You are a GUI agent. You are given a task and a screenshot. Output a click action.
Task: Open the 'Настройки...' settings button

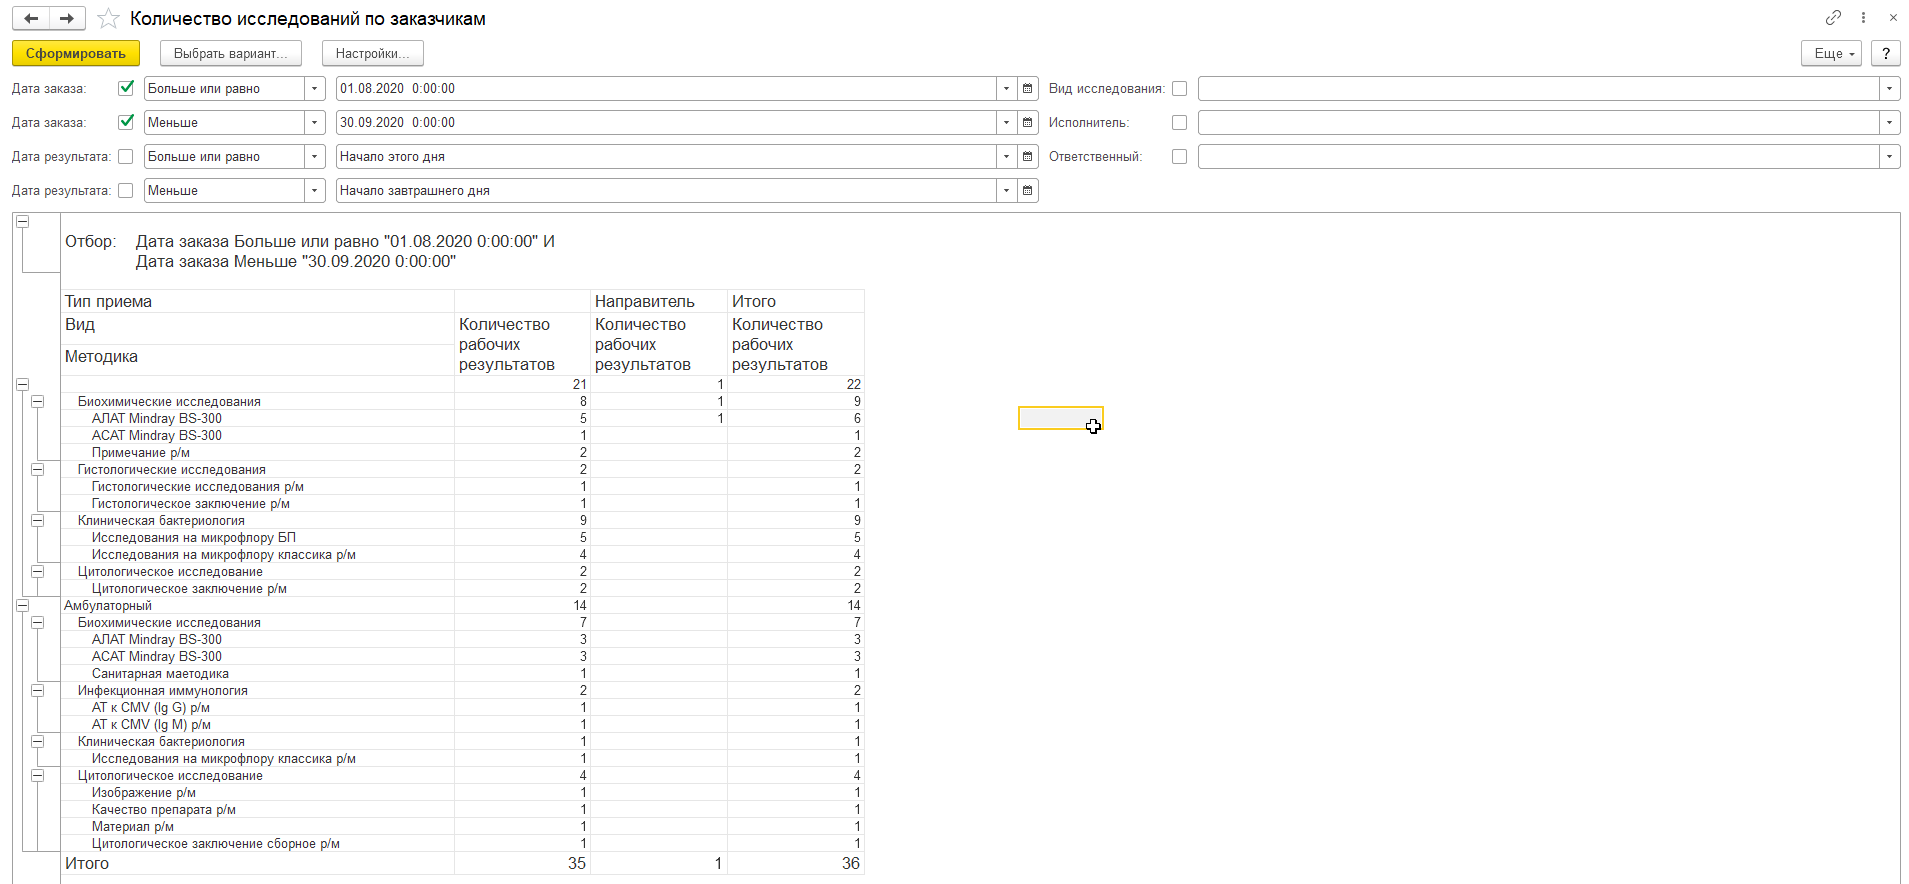pos(372,54)
